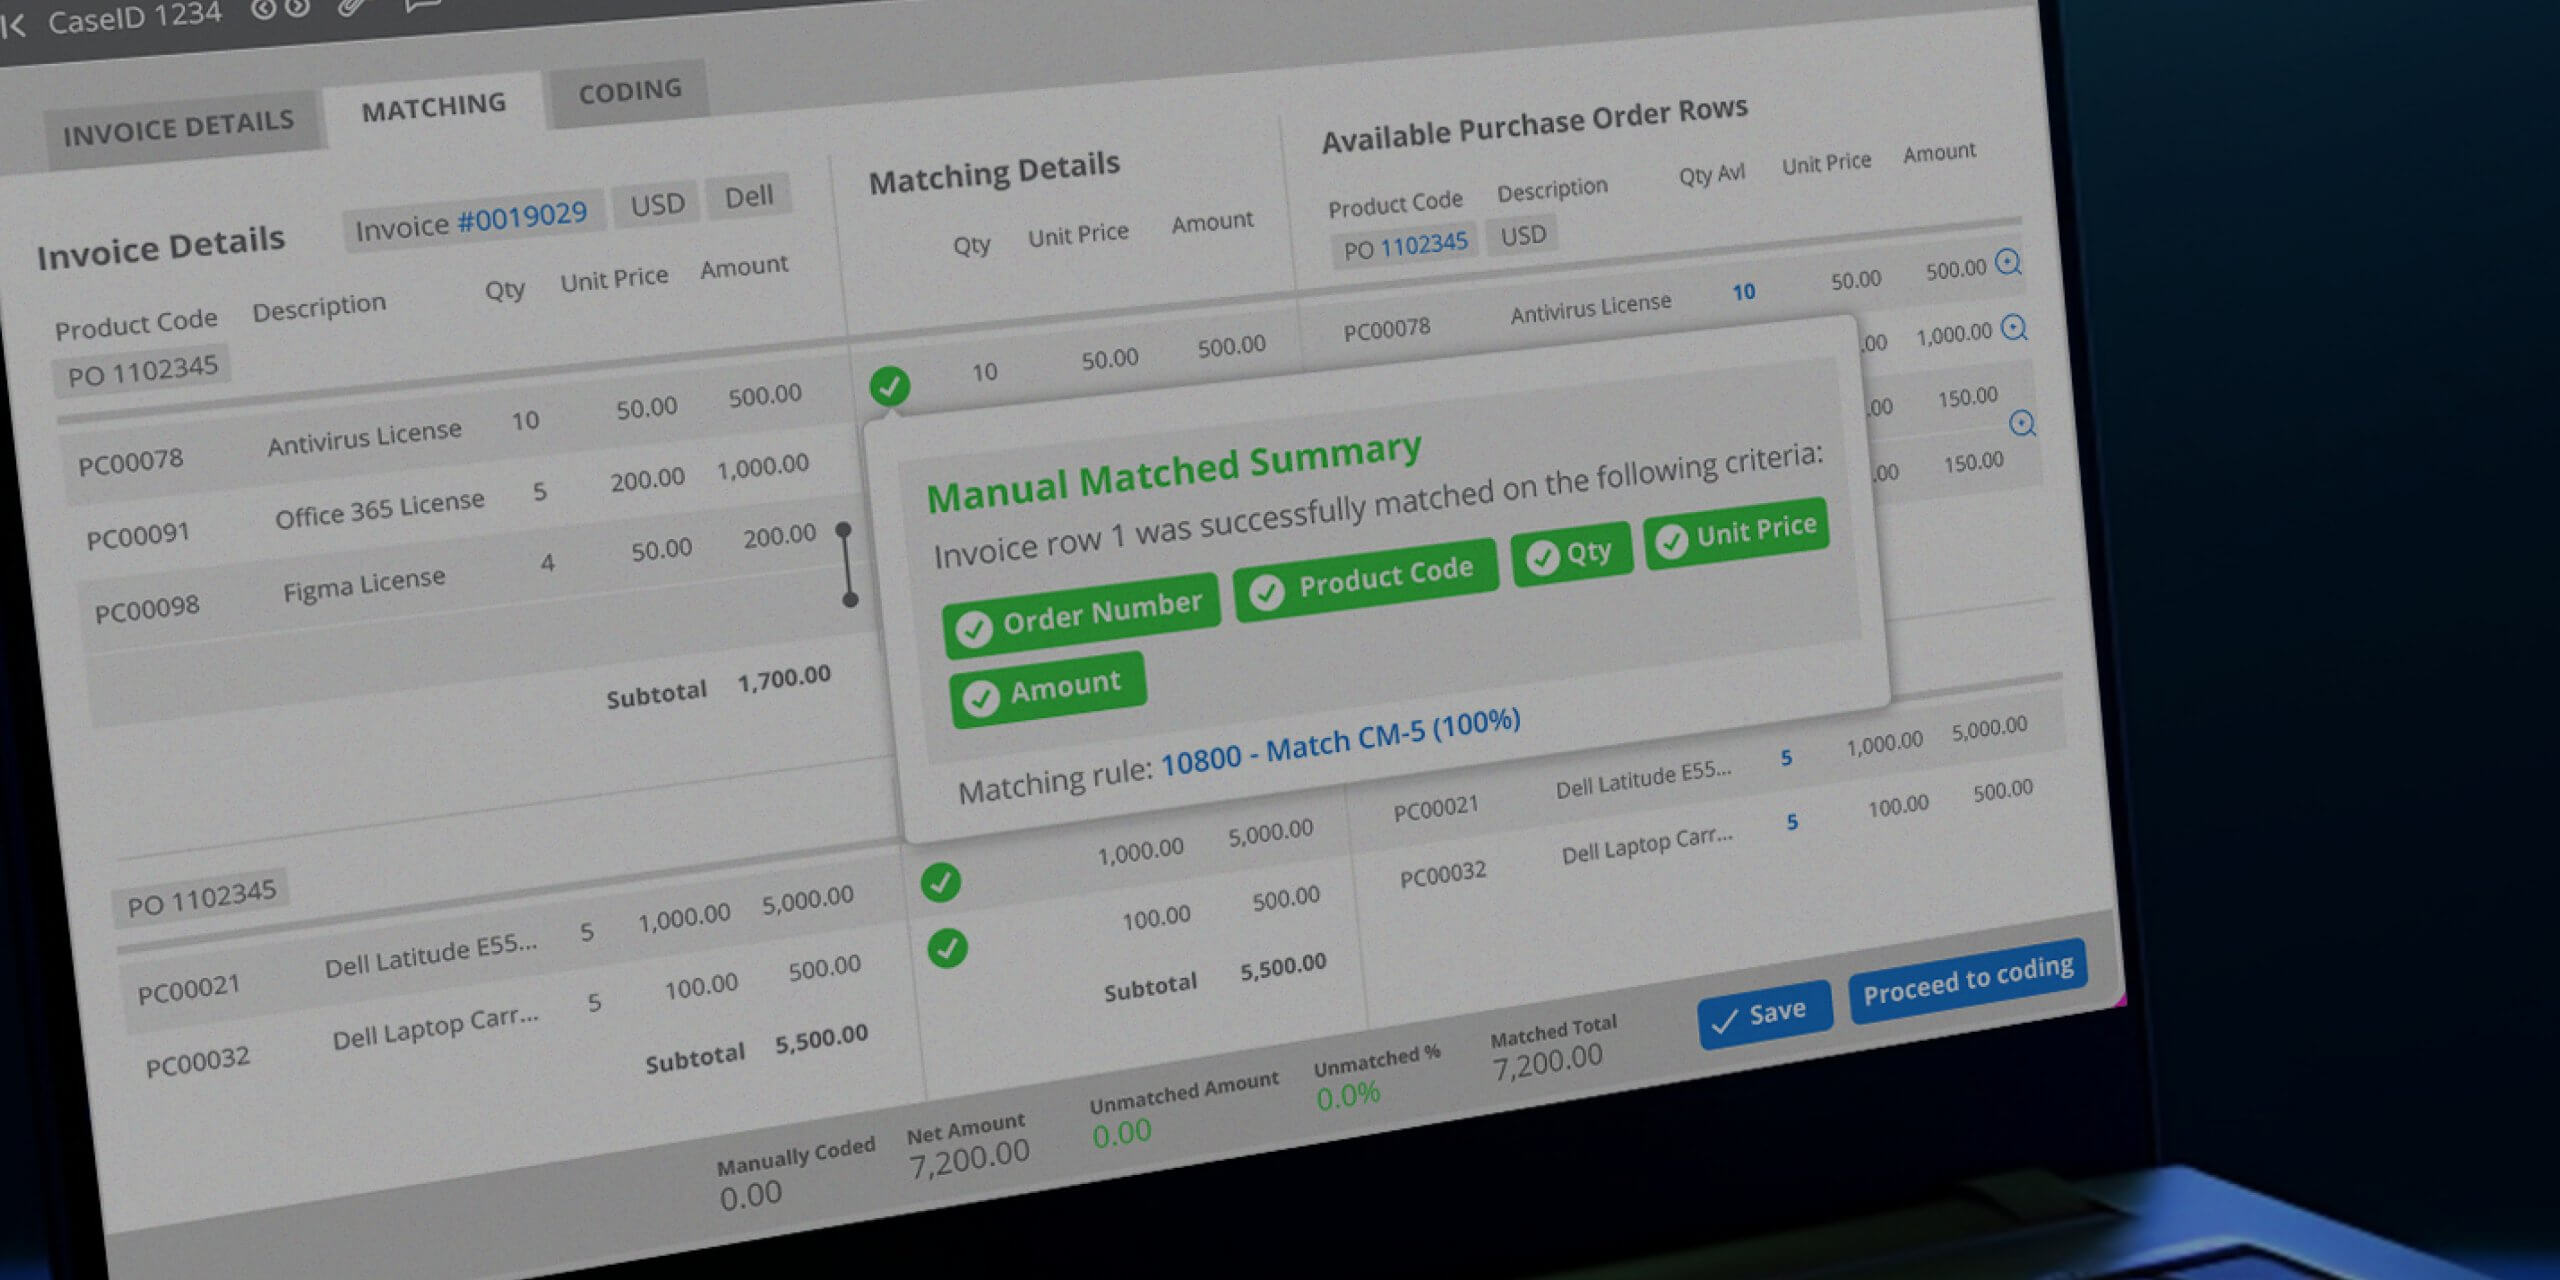Select the Matching tab
The height and width of the screenshot is (1280, 2560).
pyautogui.click(x=434, y=107)
